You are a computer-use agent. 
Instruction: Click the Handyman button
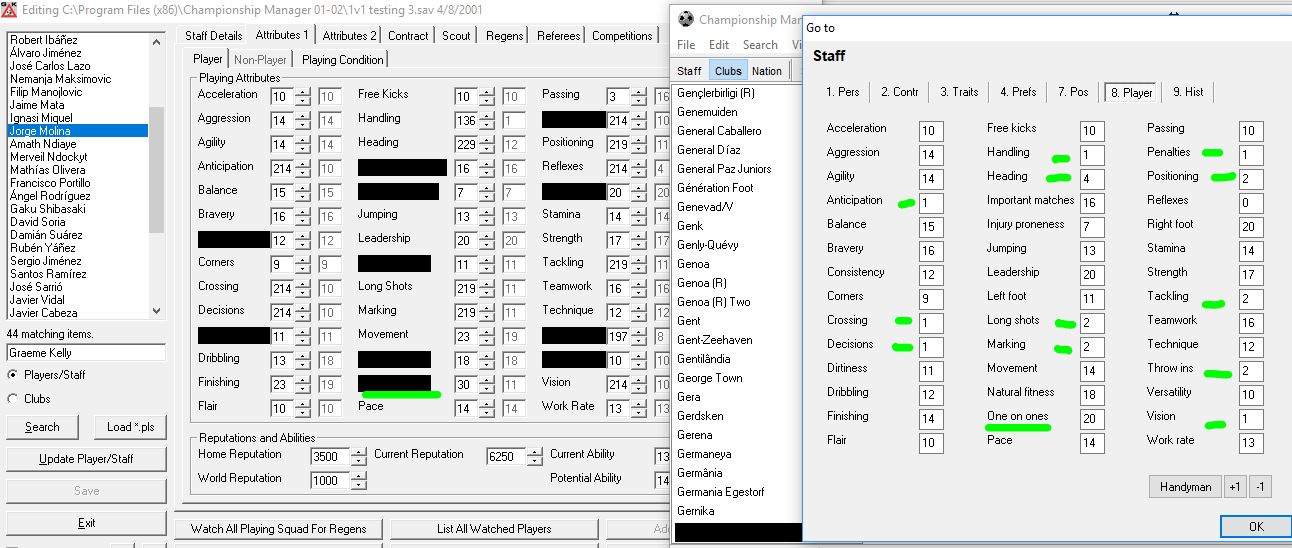[1185, 487]
